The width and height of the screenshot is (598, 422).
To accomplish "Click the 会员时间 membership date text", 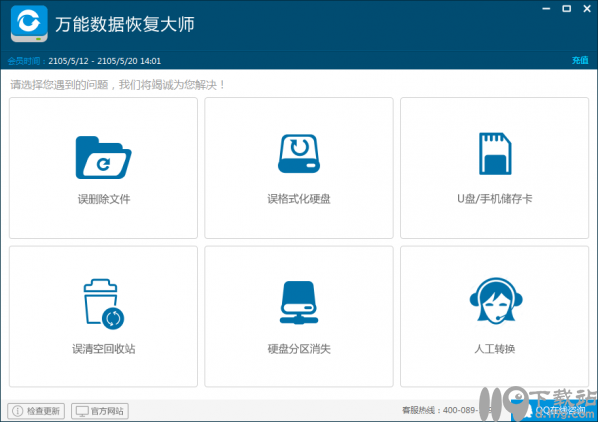I will coord(84,61).
